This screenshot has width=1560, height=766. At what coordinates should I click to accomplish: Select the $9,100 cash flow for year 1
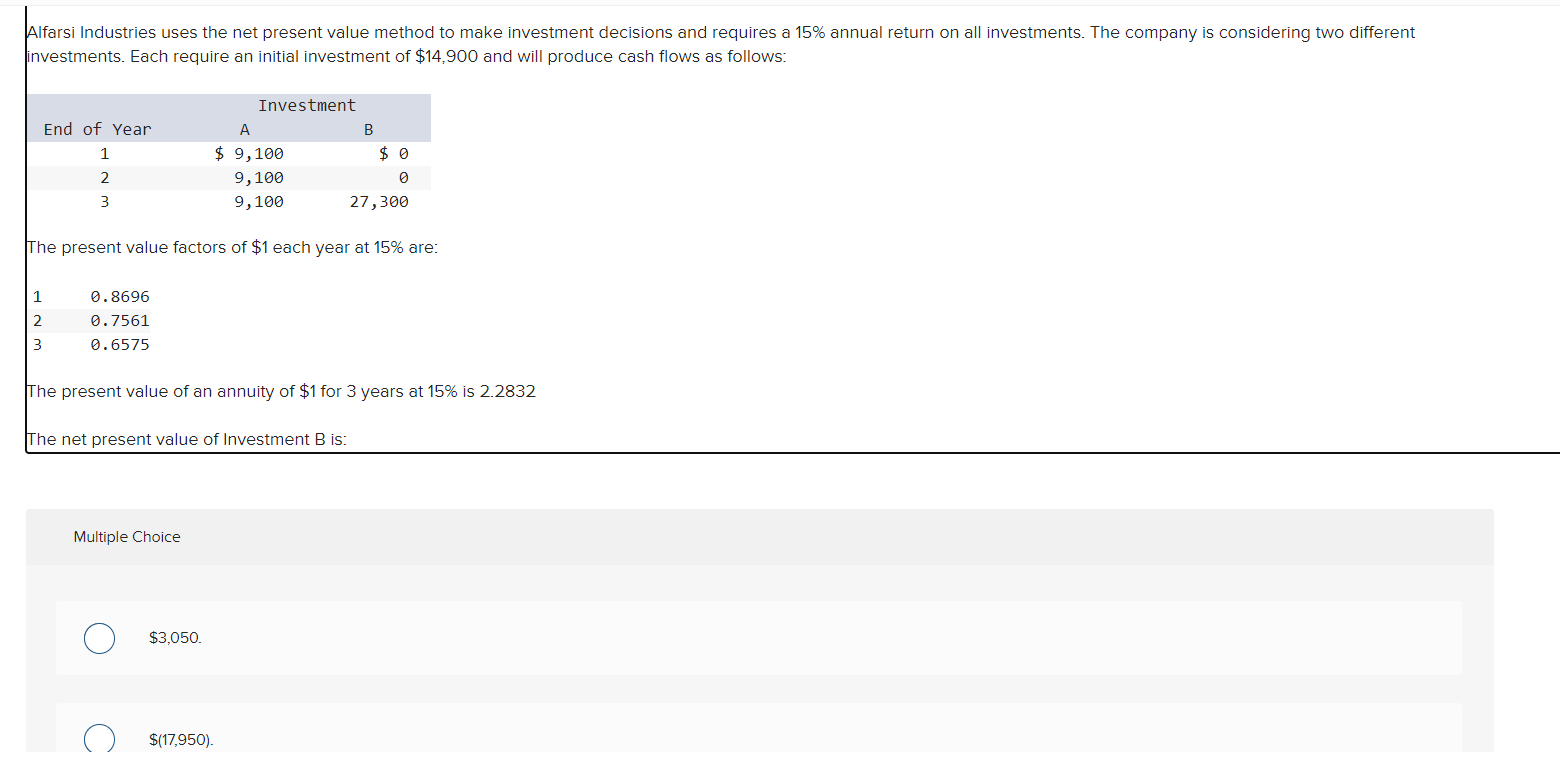[248, 153]
